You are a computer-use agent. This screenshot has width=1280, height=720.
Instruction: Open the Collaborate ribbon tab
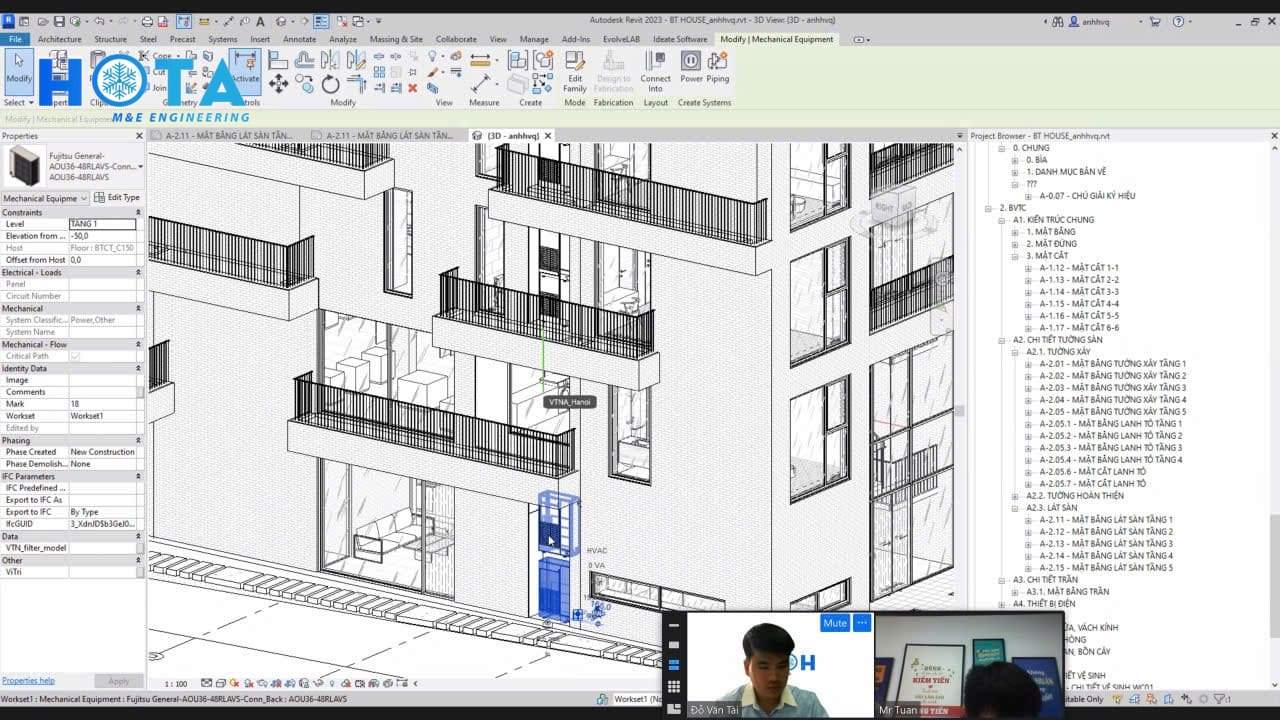pyautogui.click(x=456, y=39)
